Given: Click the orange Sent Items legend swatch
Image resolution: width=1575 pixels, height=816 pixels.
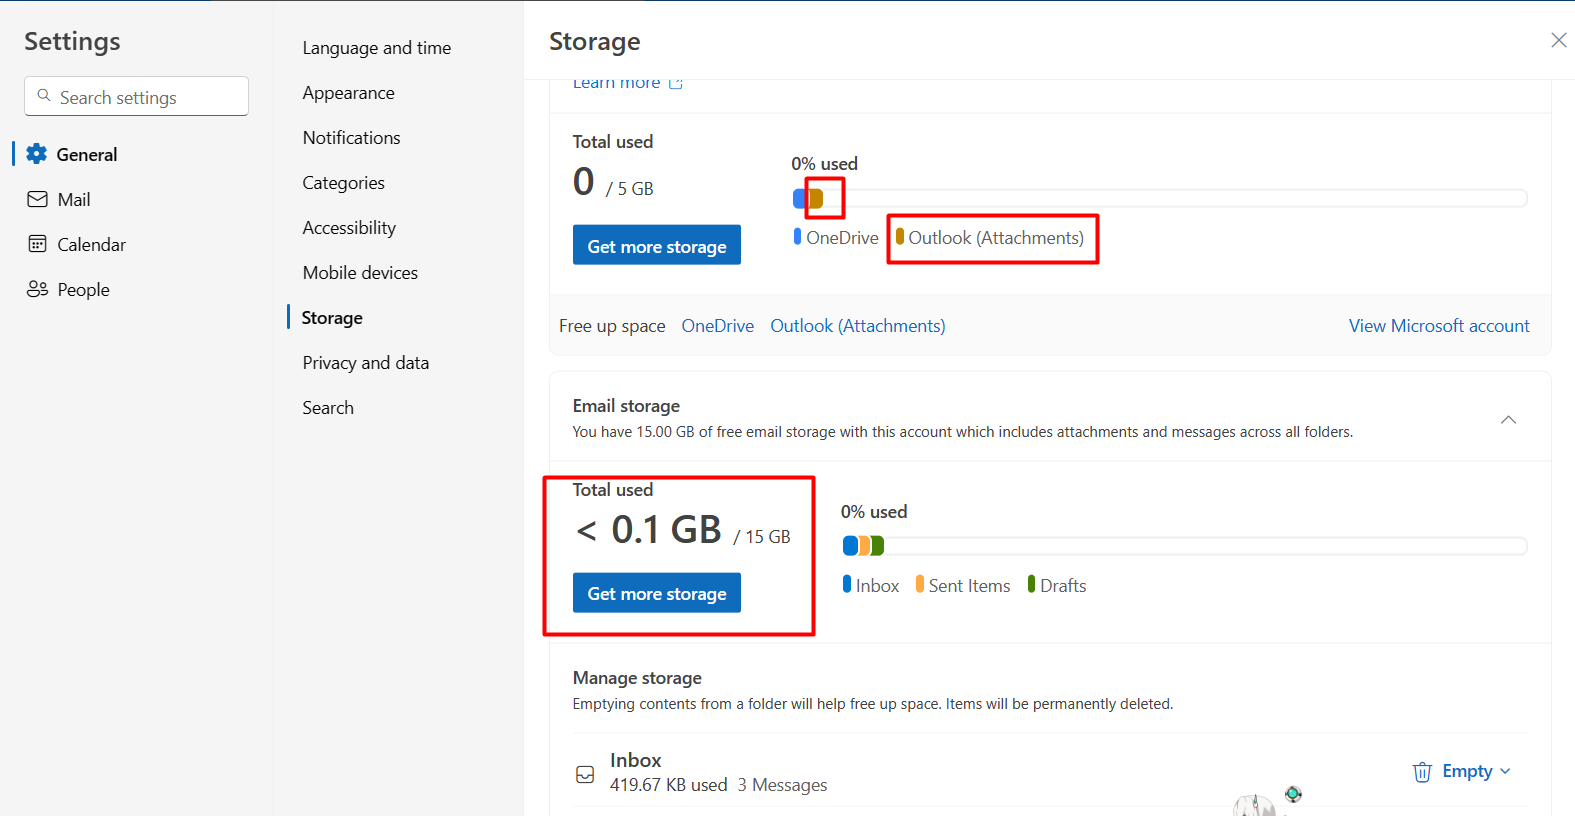Looking at the screenshot, I should click(920, 584).
